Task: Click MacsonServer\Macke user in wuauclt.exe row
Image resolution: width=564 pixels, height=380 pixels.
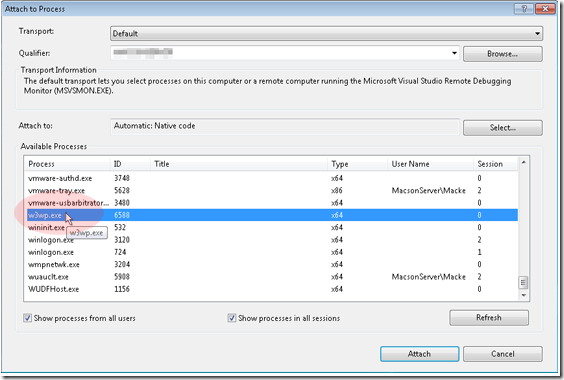Action: click(429, 277)
